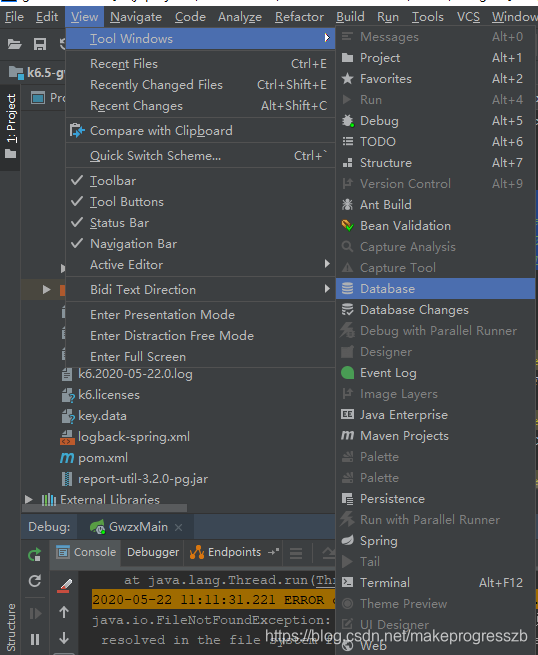This screenshot has height=655, width=538.
Task: Expand the Active Editor submenu arrow
Action: tap(327, 264)
